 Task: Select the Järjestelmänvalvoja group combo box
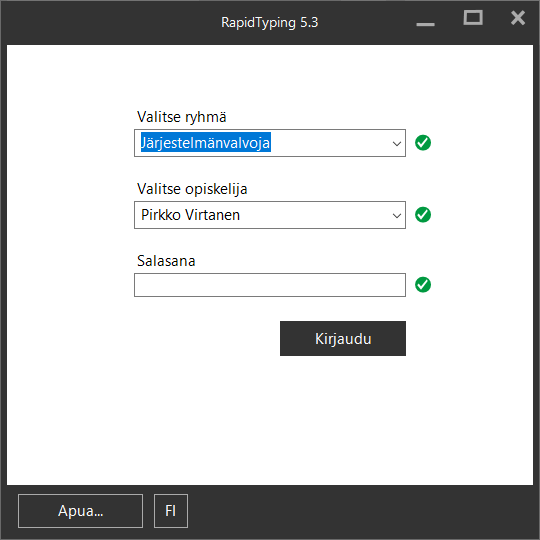(x=270, y=143)
